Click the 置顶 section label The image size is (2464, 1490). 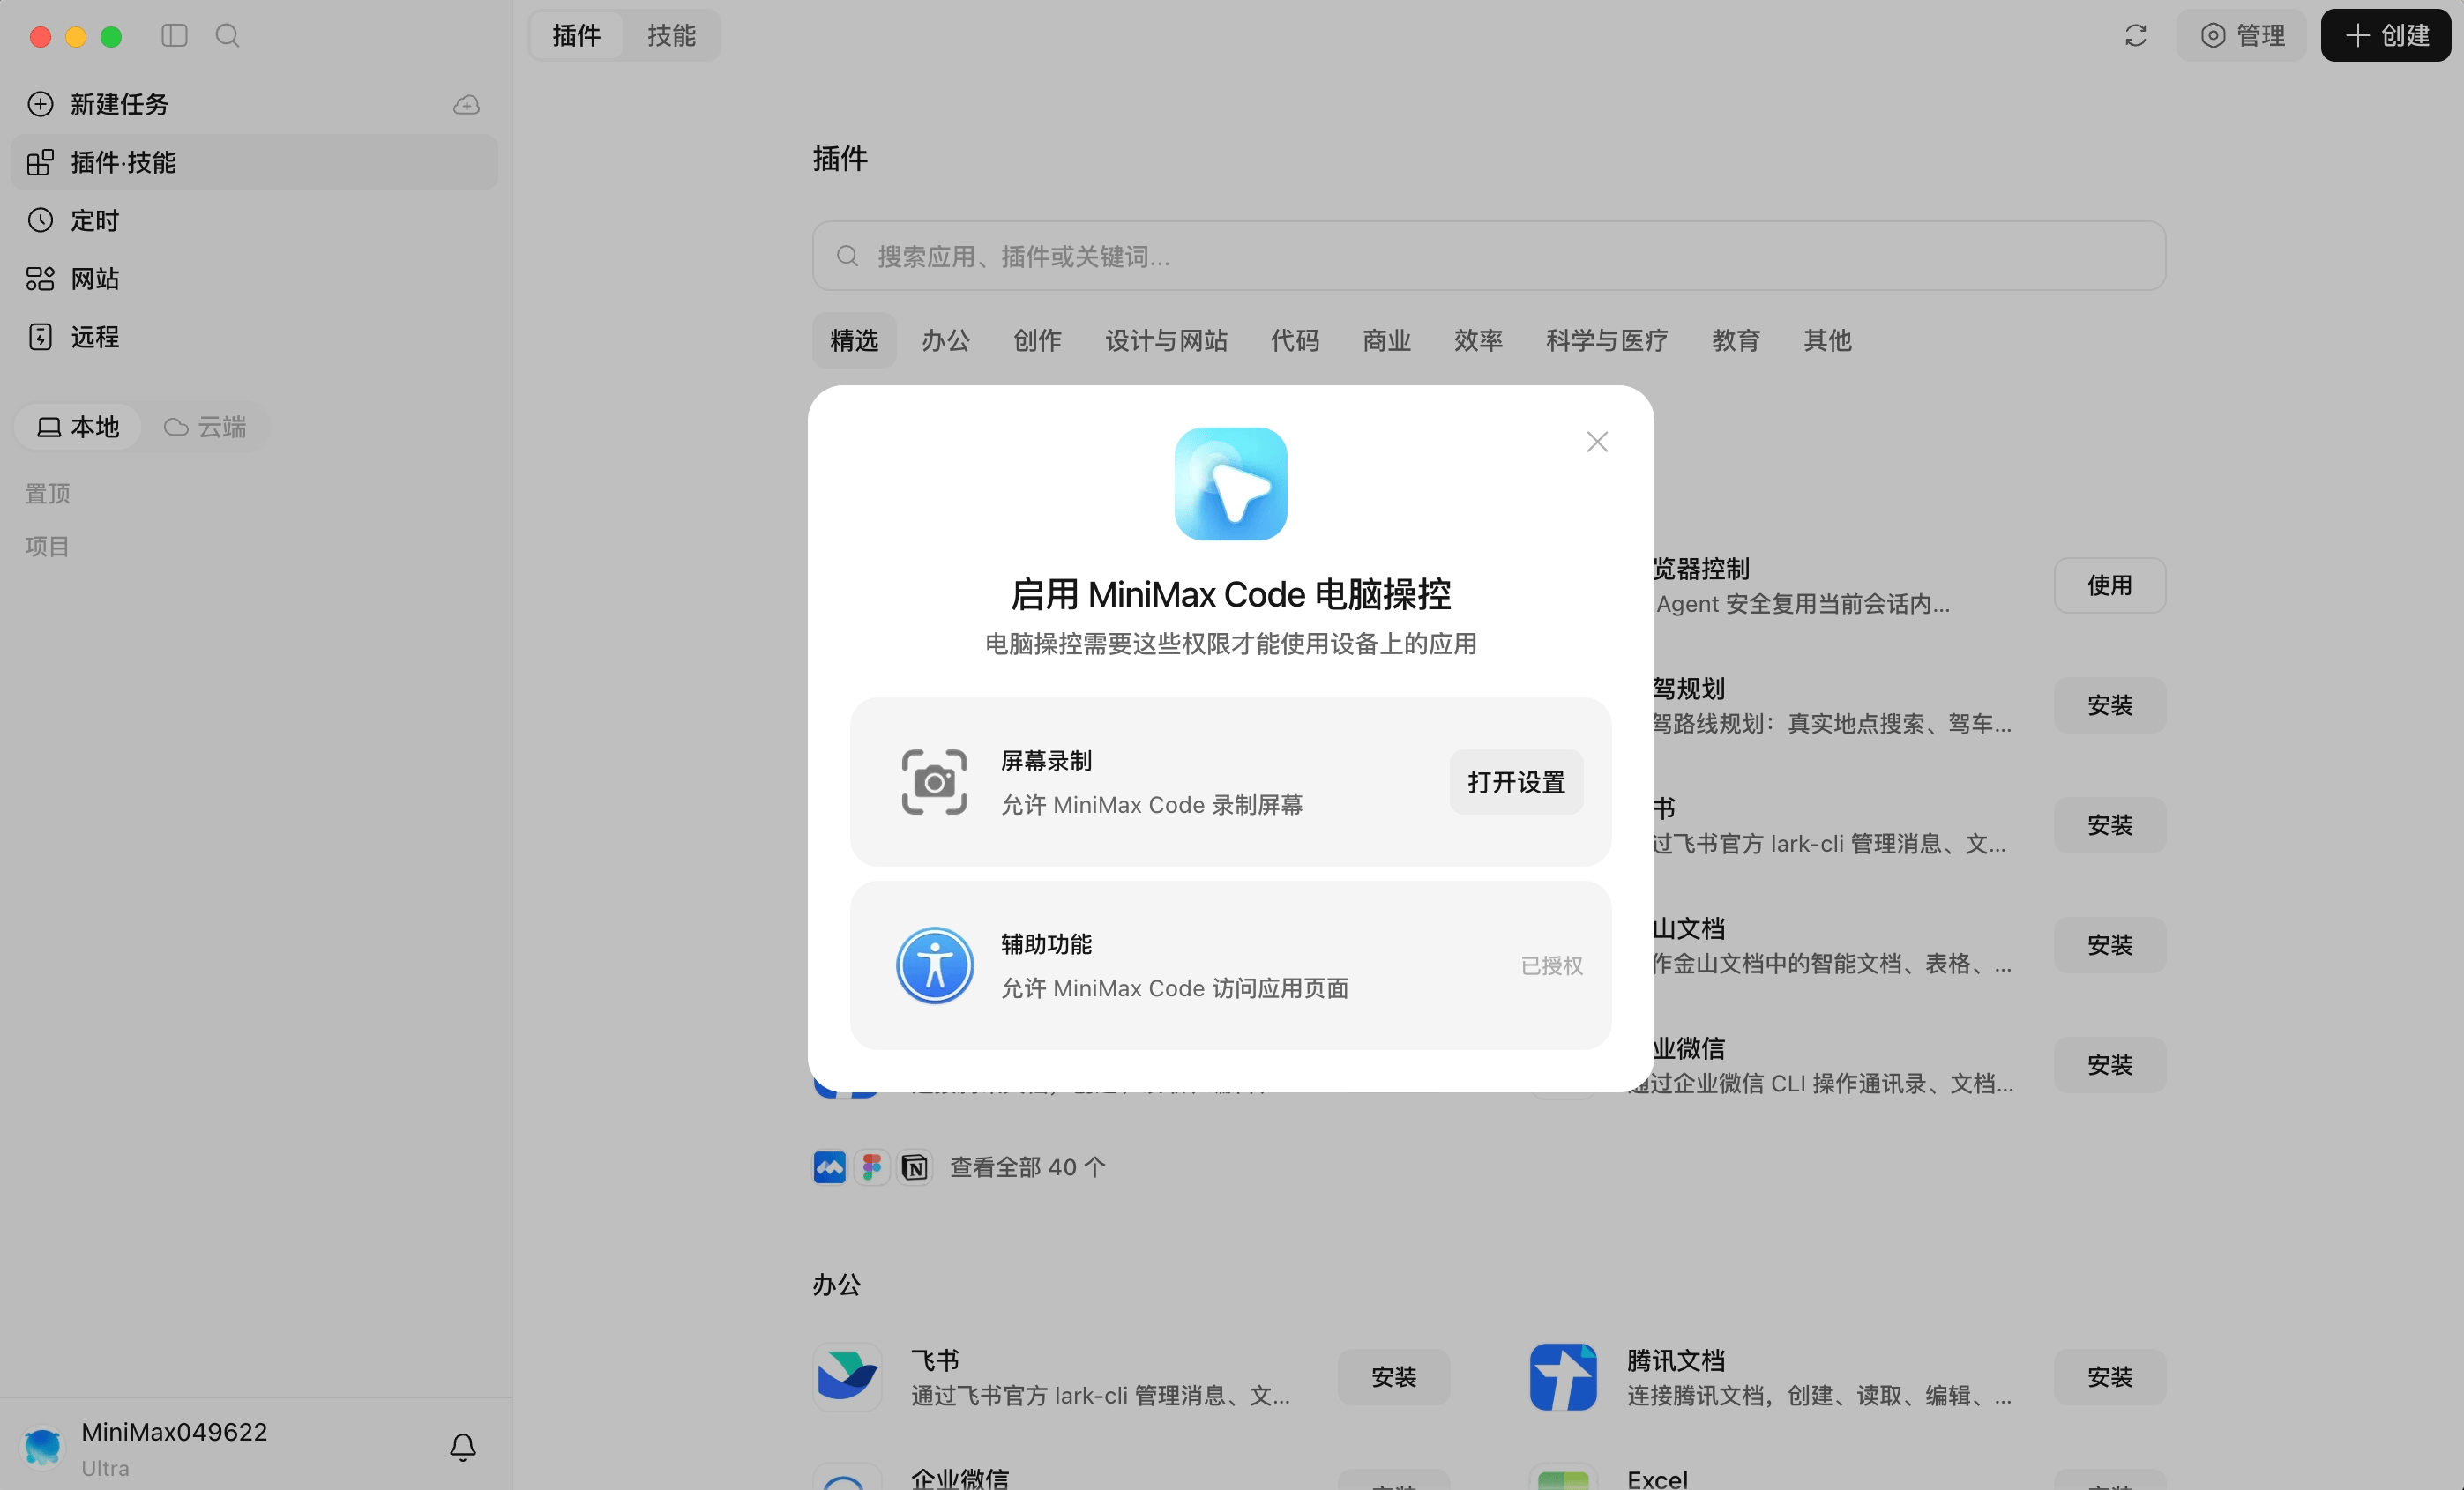click(47, 493)
